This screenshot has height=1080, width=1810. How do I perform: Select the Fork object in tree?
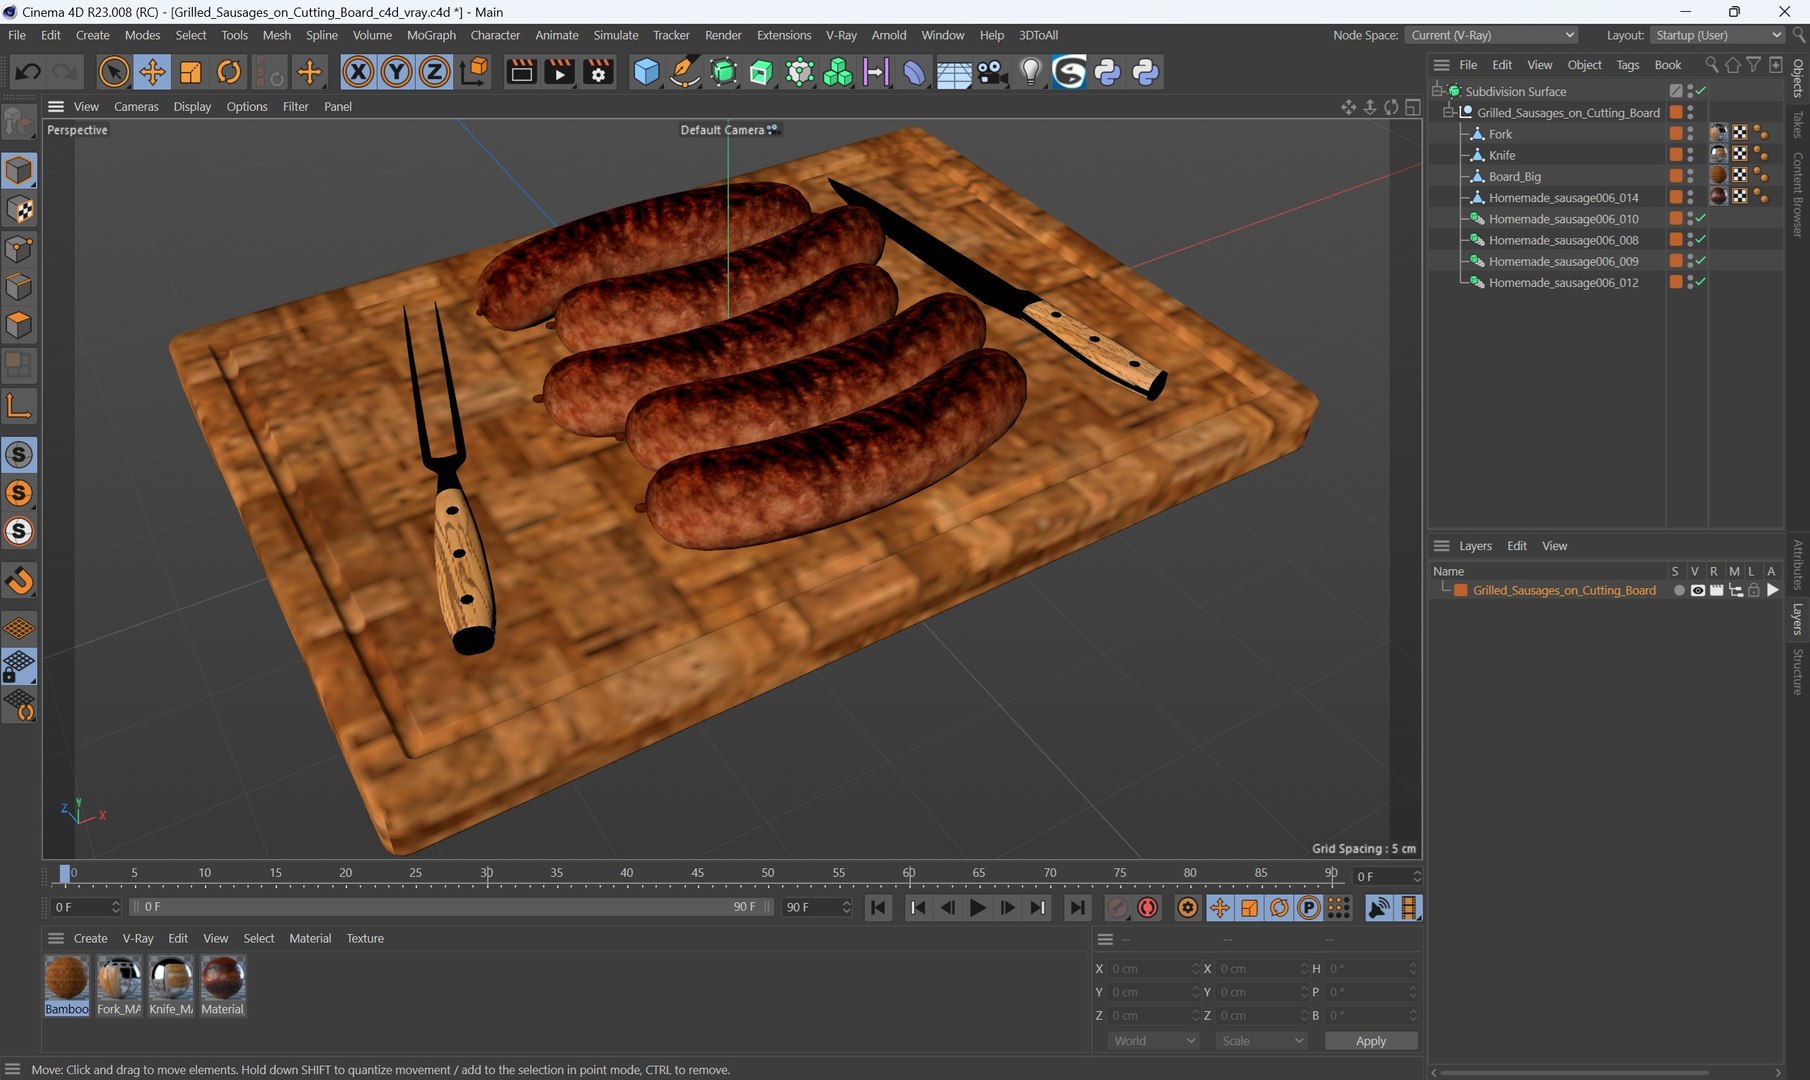coord(1500,134)
